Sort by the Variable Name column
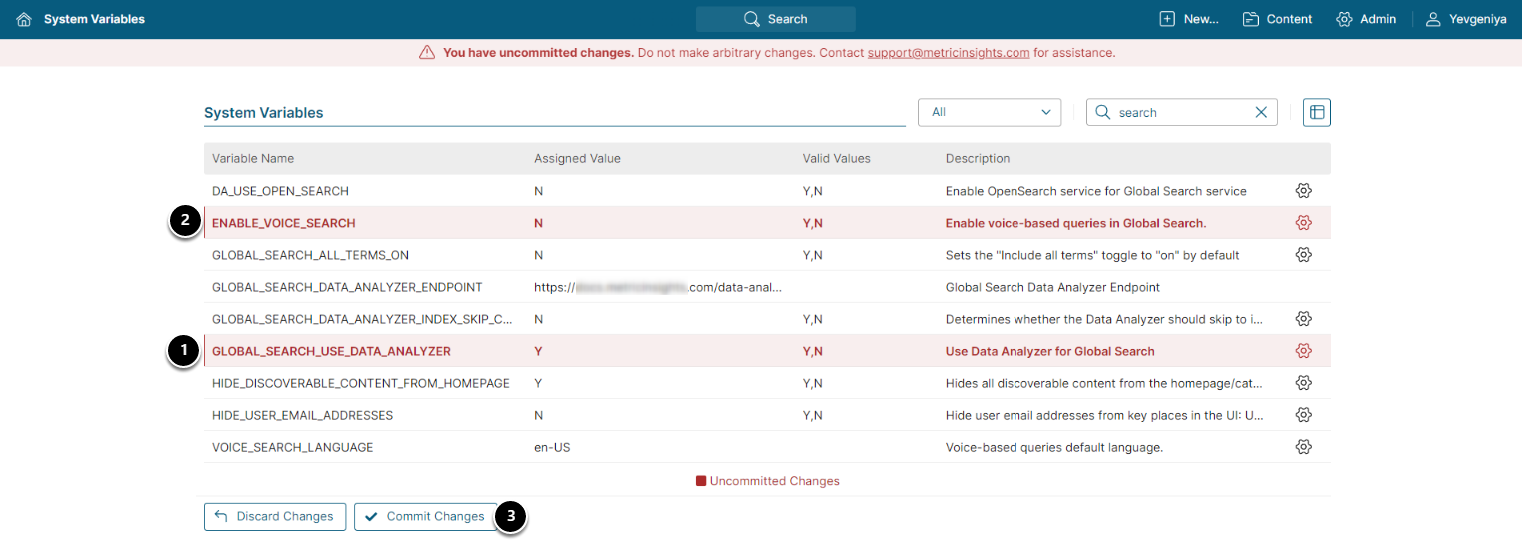The width and height of the screenshot is (1522, 546). 253,159
